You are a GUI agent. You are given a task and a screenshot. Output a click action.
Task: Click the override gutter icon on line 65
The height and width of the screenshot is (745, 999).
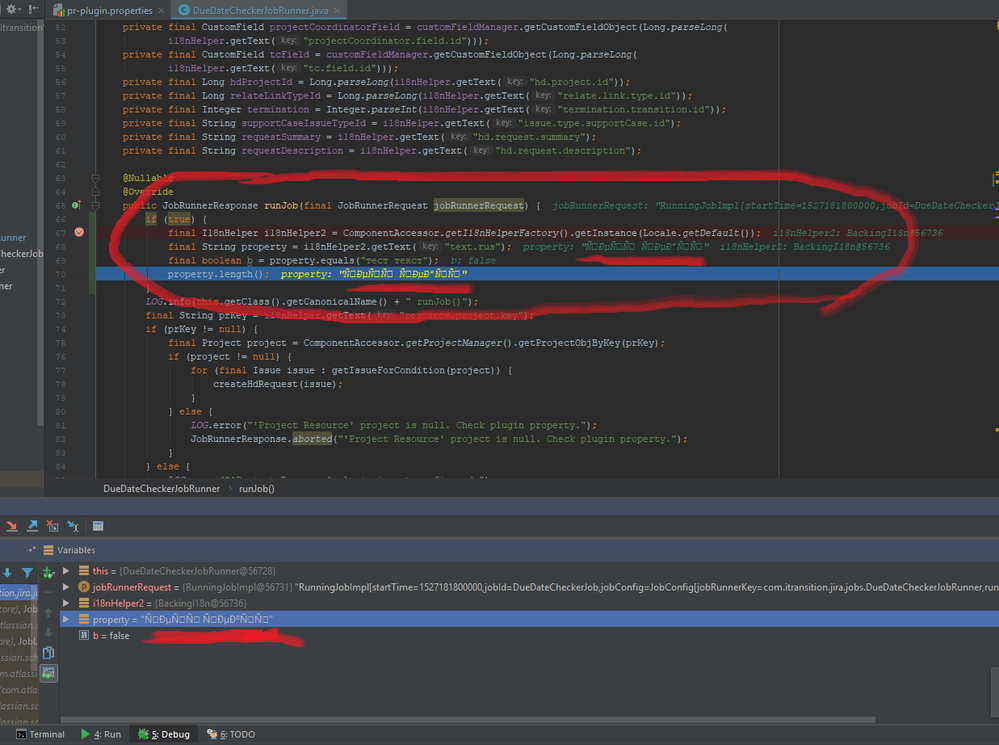point(76,205)
